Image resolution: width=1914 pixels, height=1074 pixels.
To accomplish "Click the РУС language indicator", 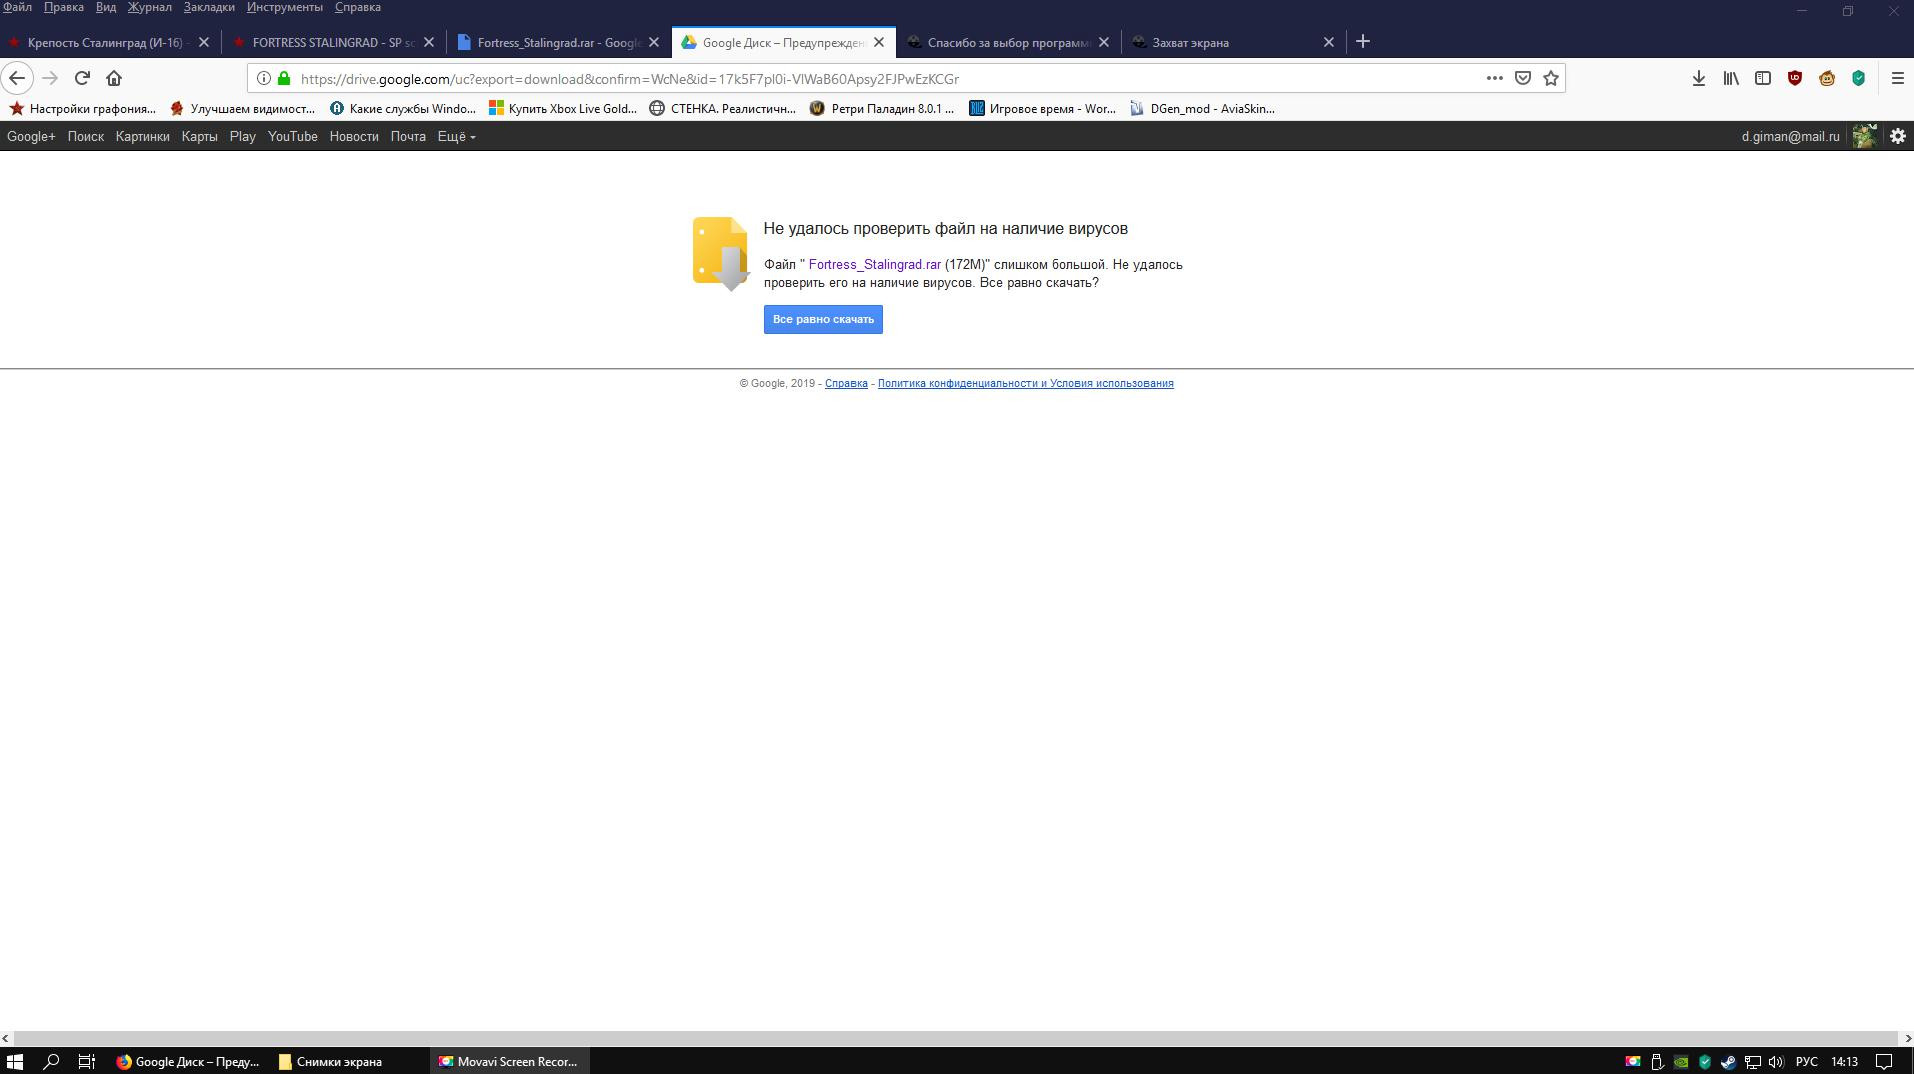I will (1806, 1062).
